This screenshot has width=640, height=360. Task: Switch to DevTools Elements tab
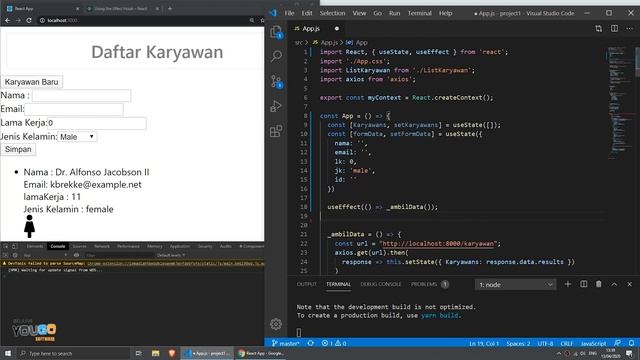[x=35, y=246]
